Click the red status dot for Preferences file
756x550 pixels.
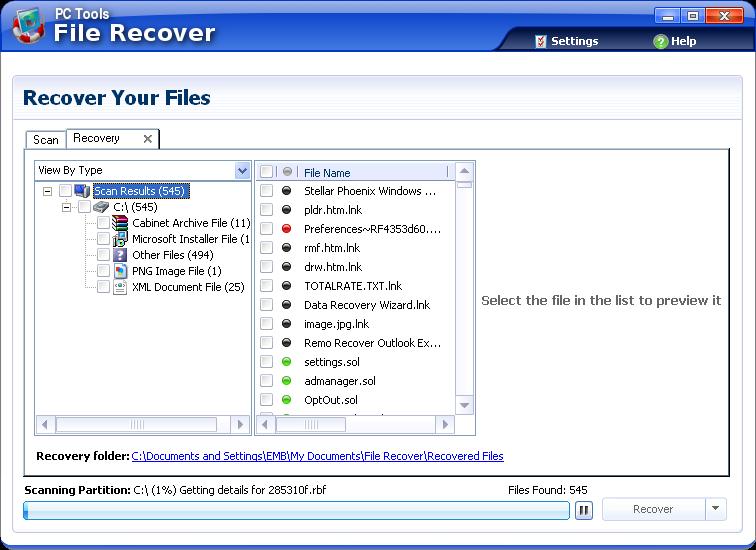coord(286,229)
